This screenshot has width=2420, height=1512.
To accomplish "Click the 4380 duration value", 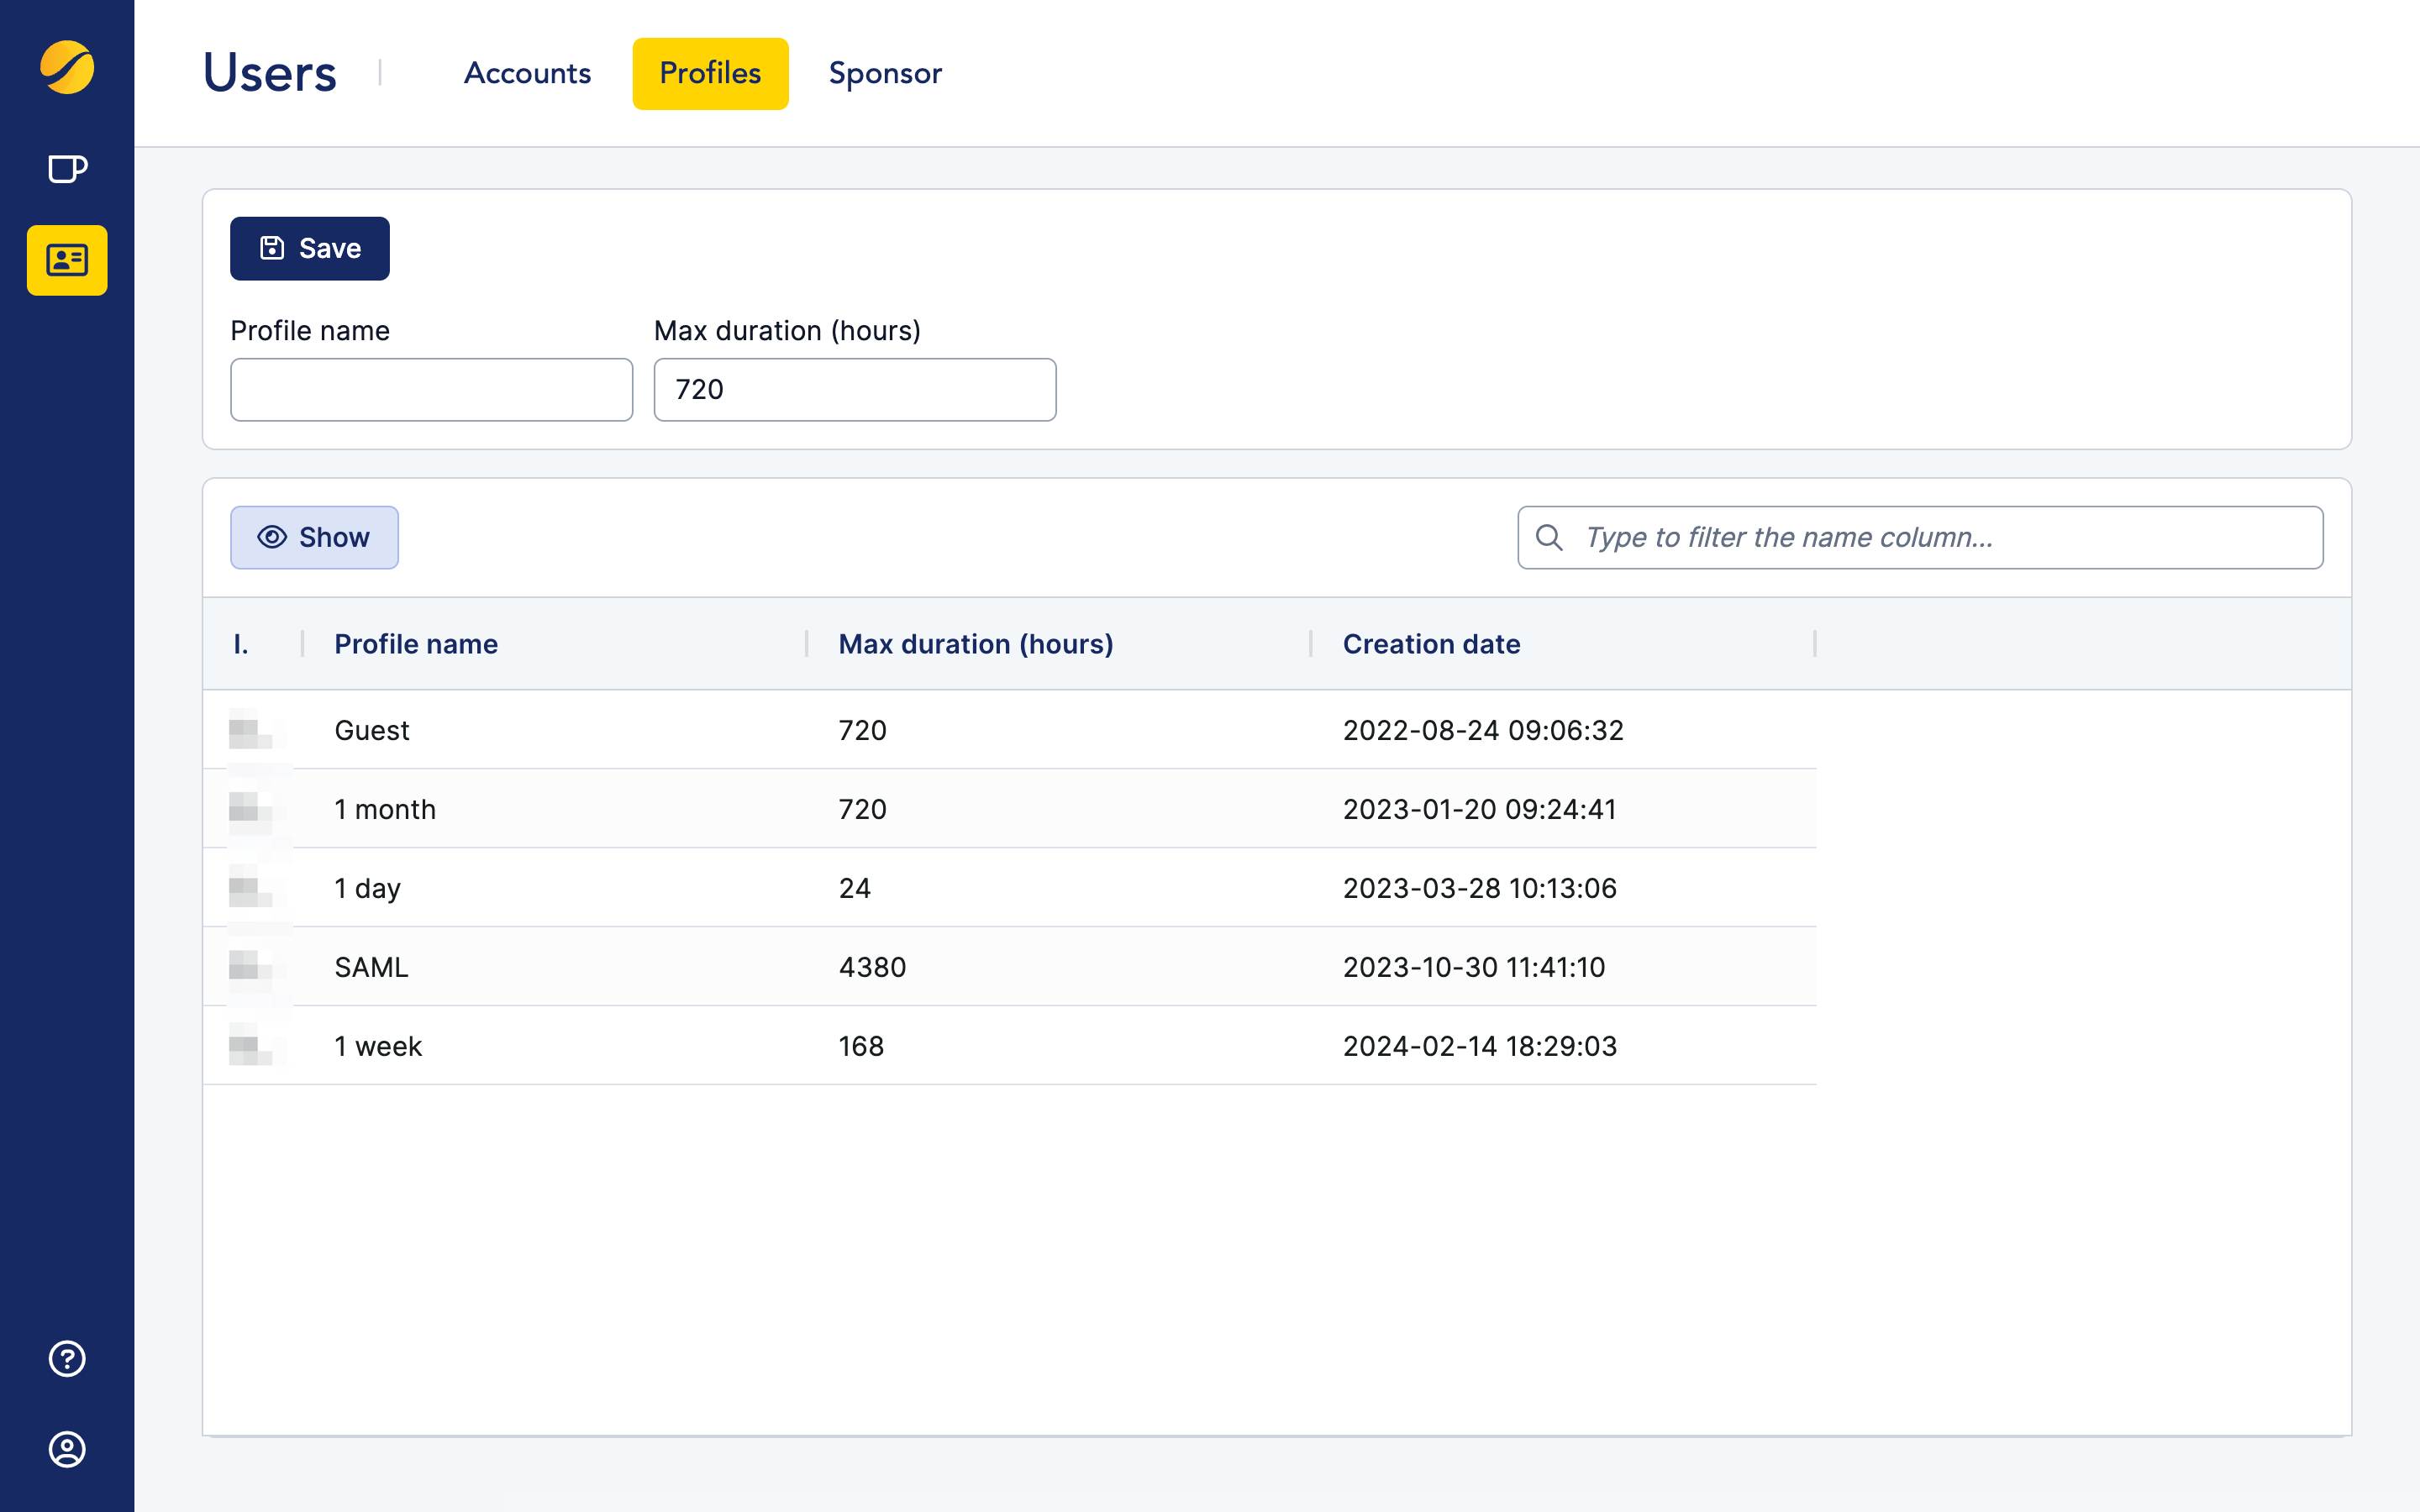I will [x=872, y=967].
